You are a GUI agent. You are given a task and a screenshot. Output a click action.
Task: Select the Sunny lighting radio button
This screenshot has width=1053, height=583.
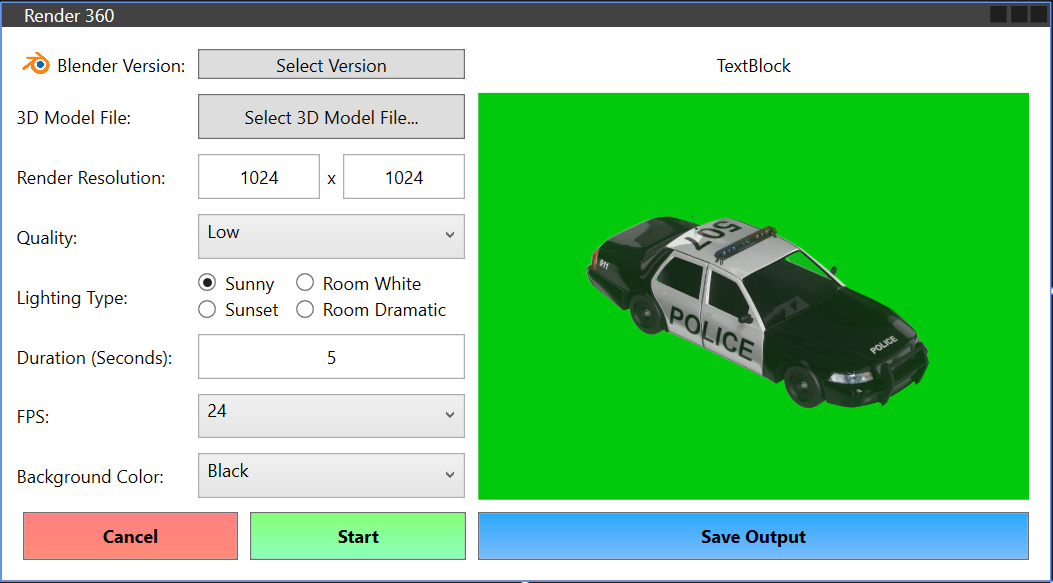pos(207,283)
